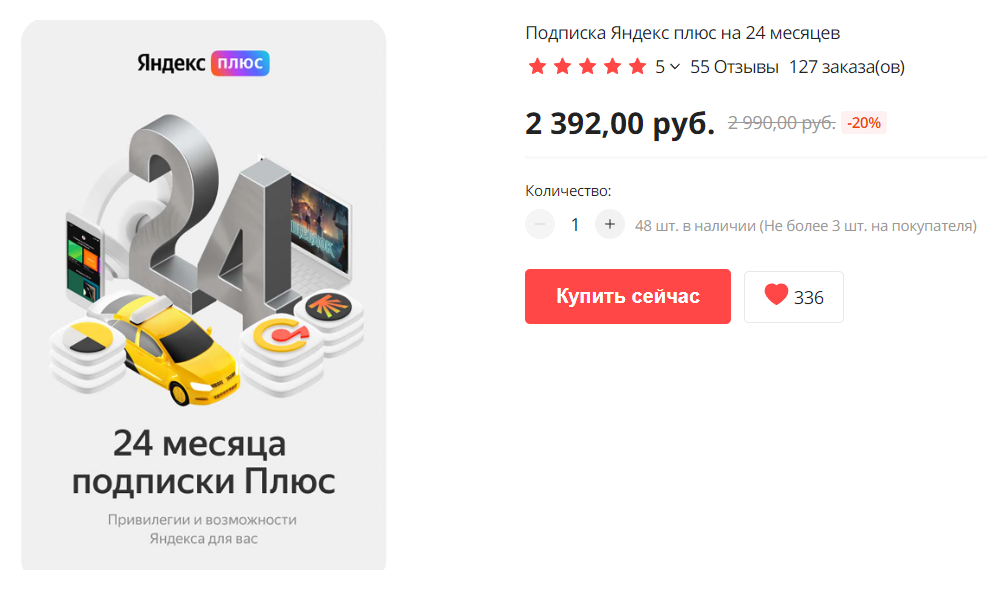
Task: Click the -20% discount badge
Action: (864, 123)
